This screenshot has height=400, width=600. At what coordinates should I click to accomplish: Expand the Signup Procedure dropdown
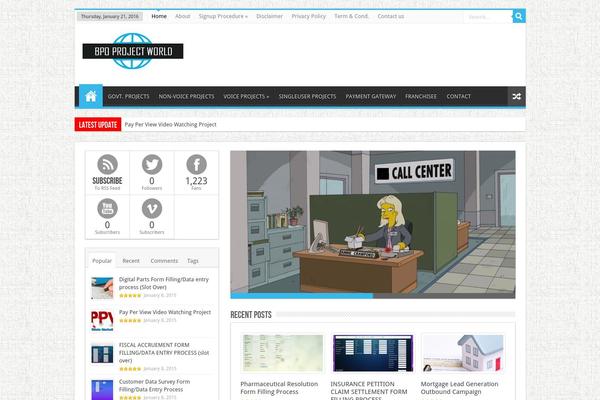223,16
